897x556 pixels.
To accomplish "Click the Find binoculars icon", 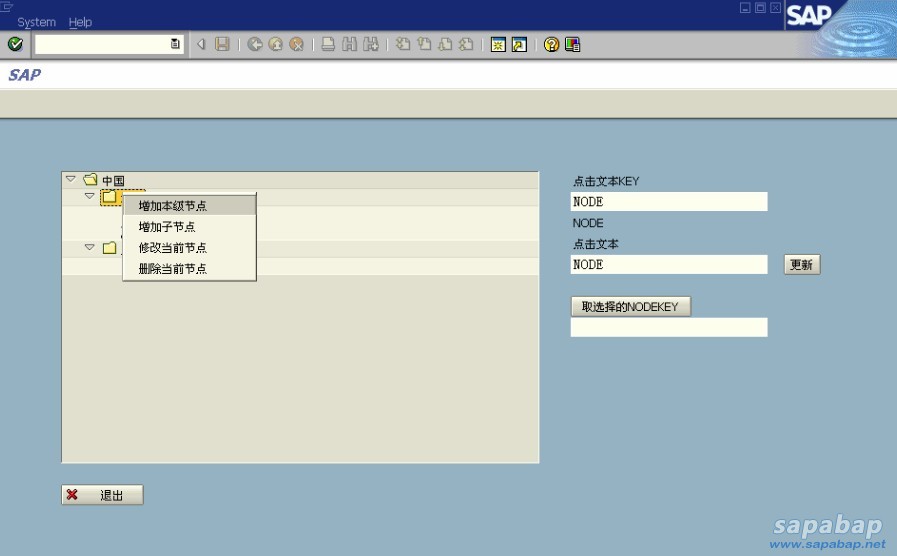I will click(x=349, y=44).
